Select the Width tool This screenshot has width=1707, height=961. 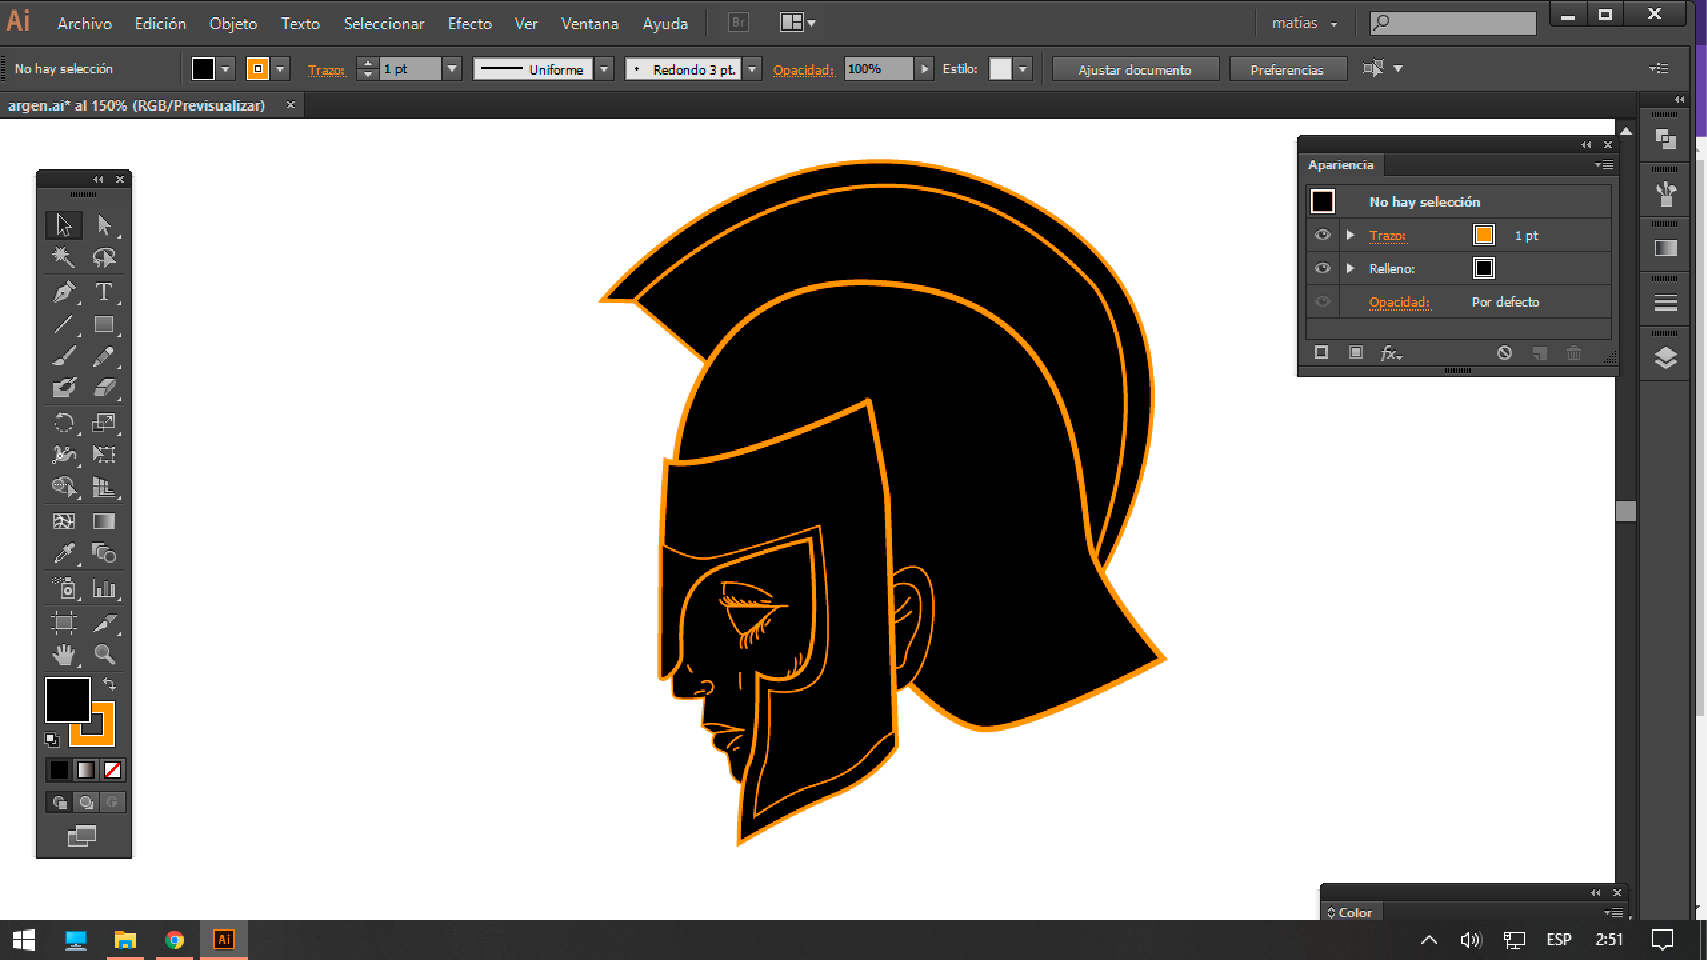(x=64, y=454)
